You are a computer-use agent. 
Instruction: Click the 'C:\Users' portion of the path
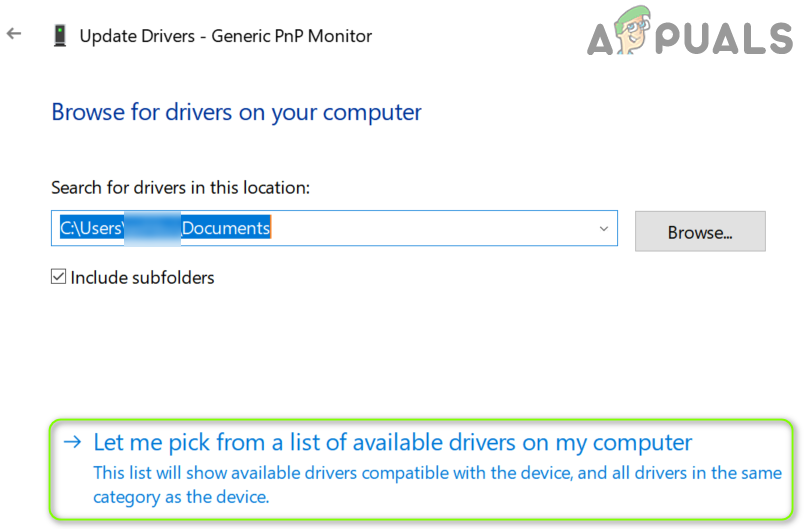click(x=91, y=229)
